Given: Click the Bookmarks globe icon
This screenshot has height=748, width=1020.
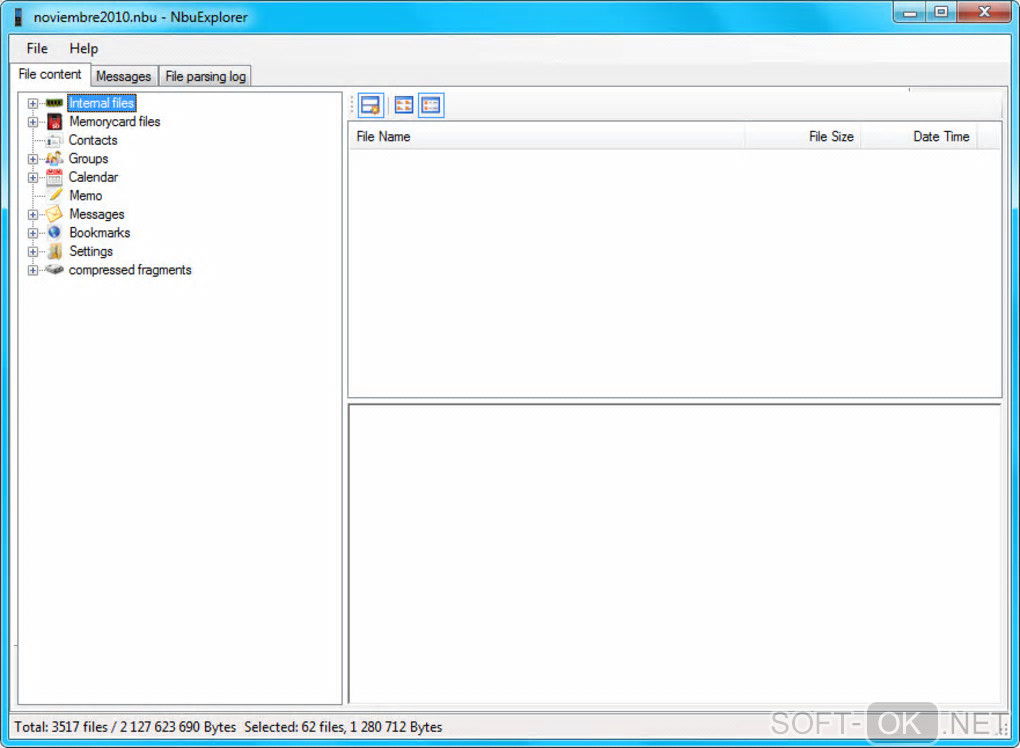Looking at the screenshot, I should pos(55,232).
